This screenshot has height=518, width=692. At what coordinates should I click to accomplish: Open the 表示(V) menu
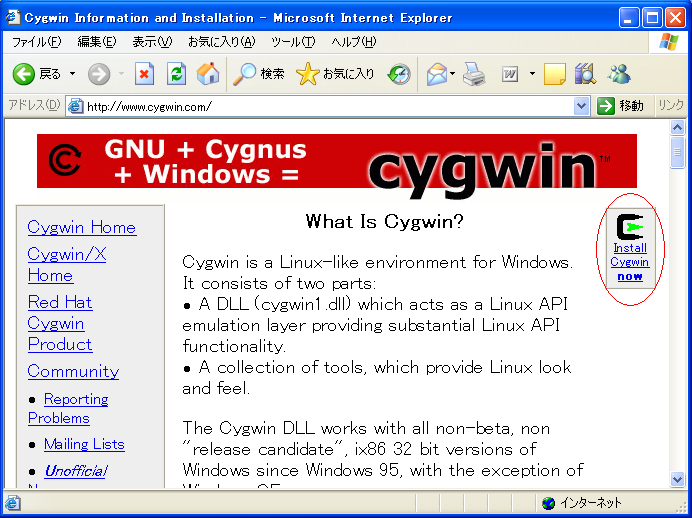[152, 42]
